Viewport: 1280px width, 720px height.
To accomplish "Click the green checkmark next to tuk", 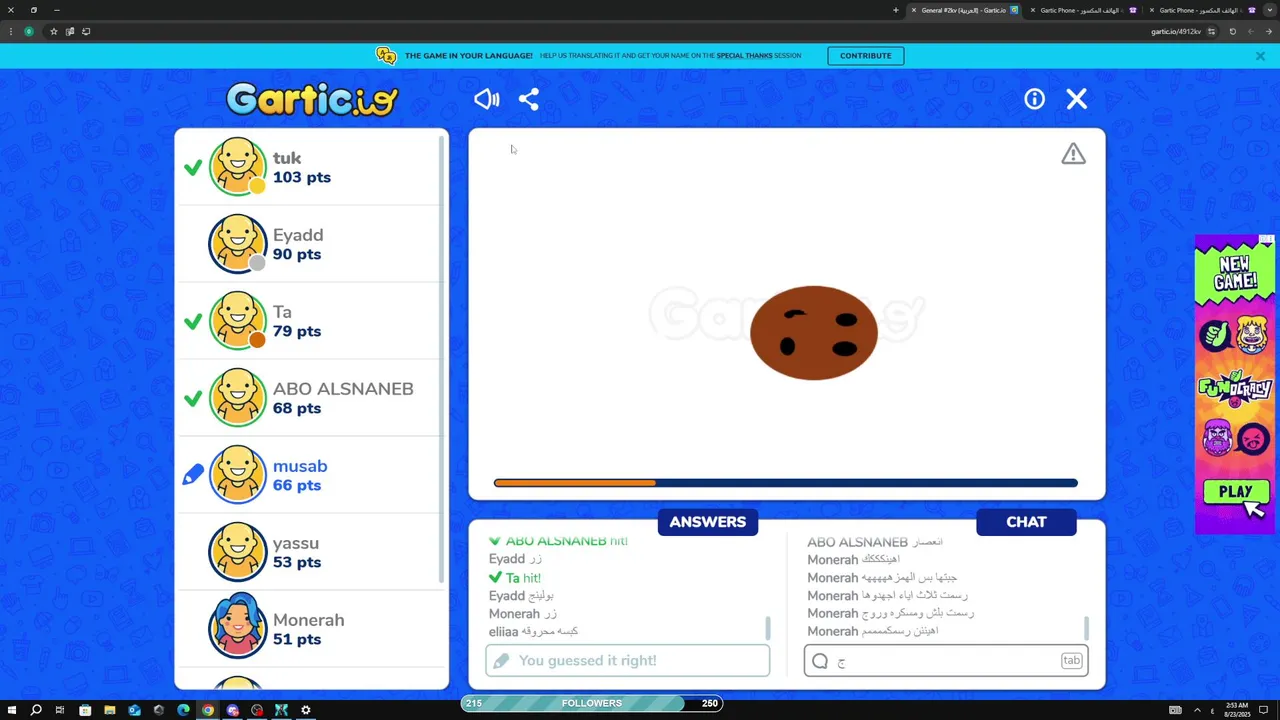I will click(193, 168).
